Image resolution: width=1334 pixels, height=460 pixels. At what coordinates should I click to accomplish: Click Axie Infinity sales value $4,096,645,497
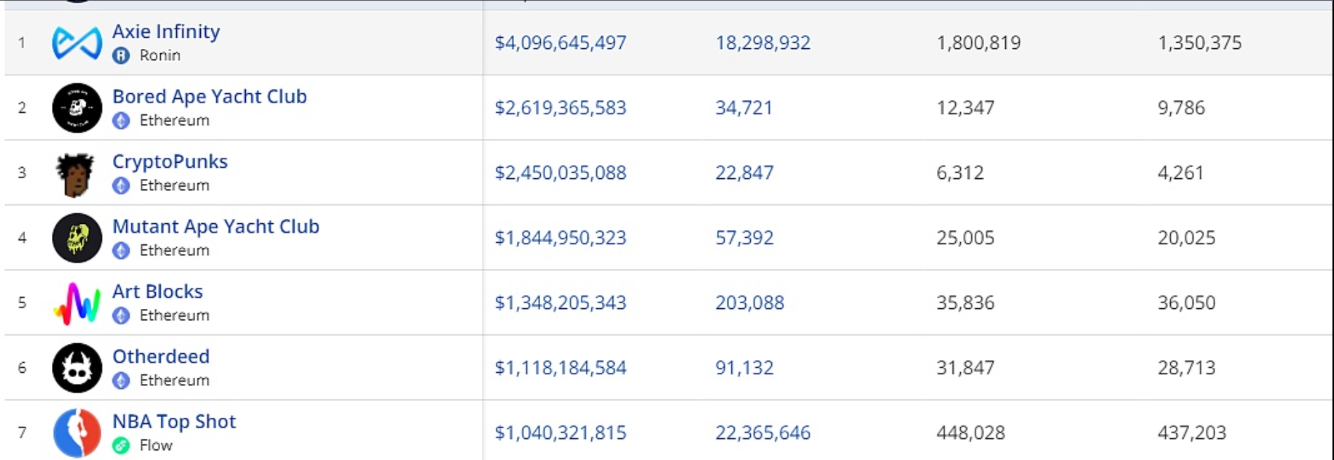(x=560, y=43)
